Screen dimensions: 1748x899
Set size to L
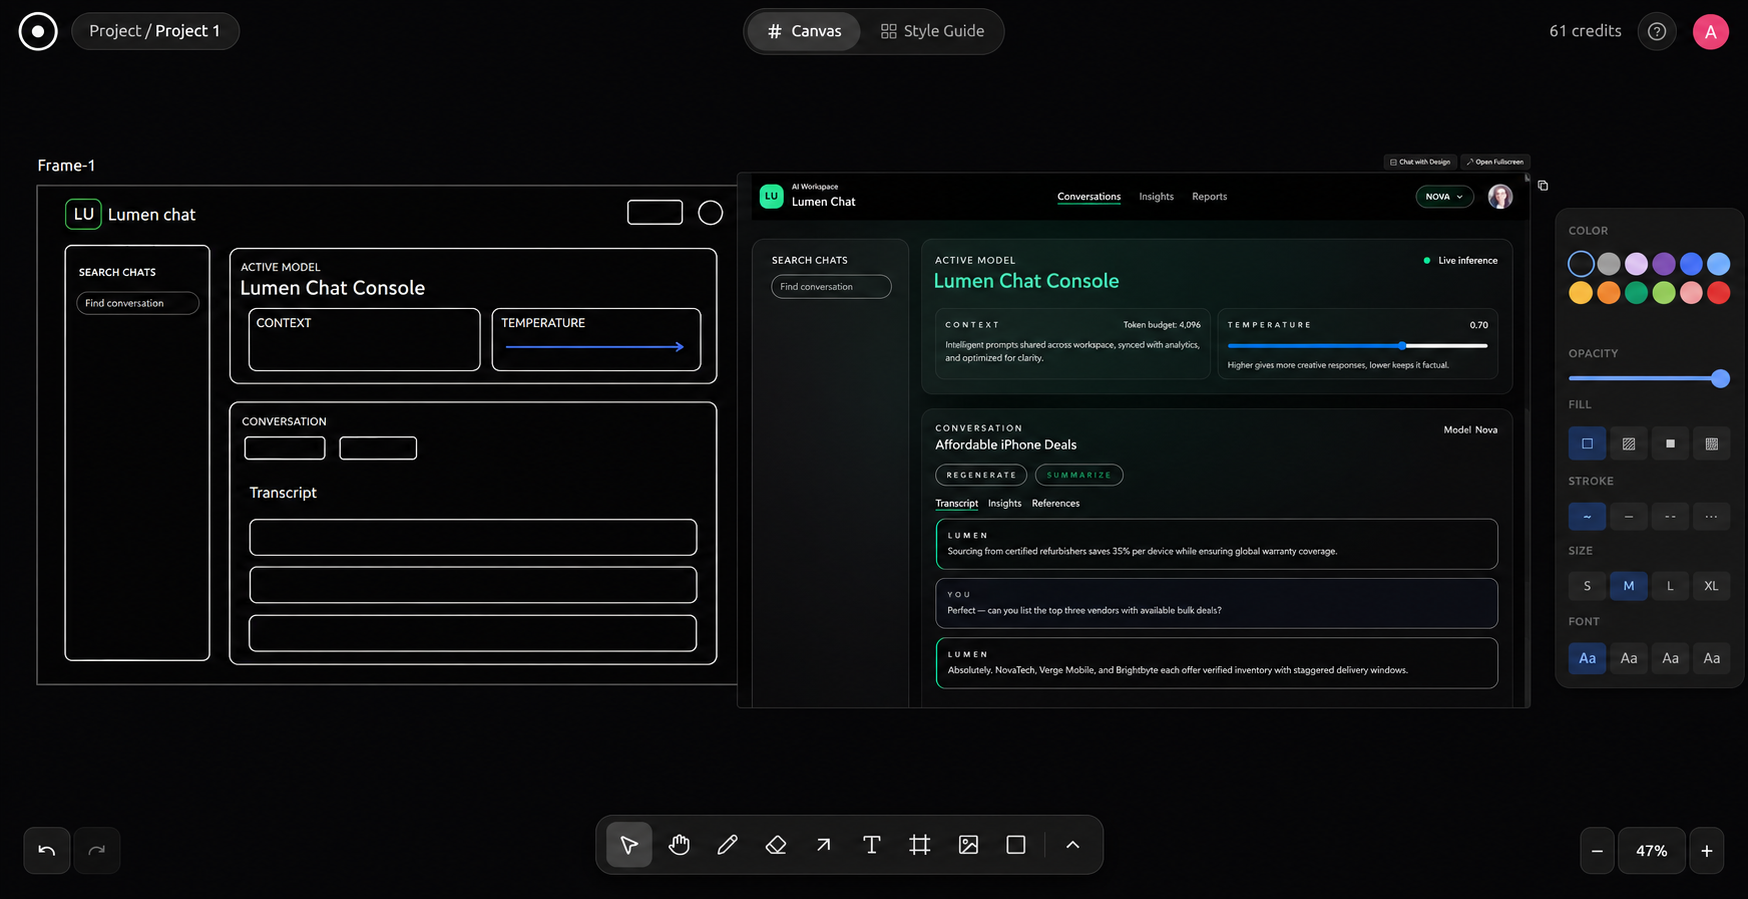(x=1670, y=586)
